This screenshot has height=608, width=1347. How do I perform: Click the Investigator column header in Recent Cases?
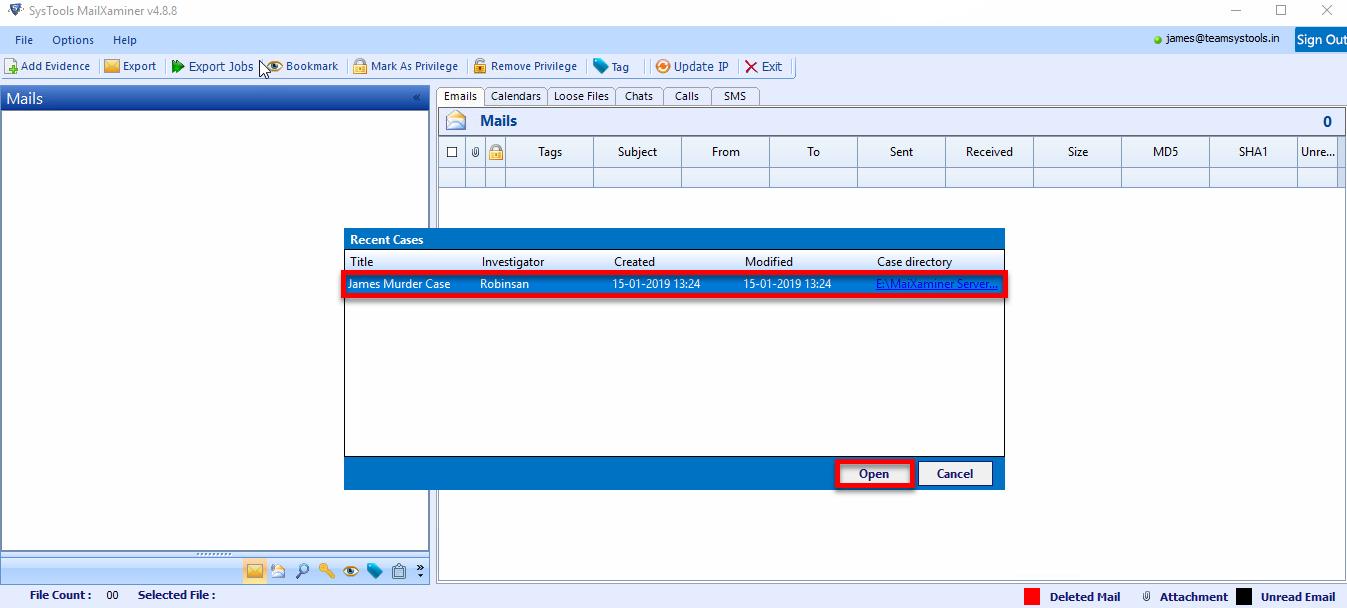point(513,262)
